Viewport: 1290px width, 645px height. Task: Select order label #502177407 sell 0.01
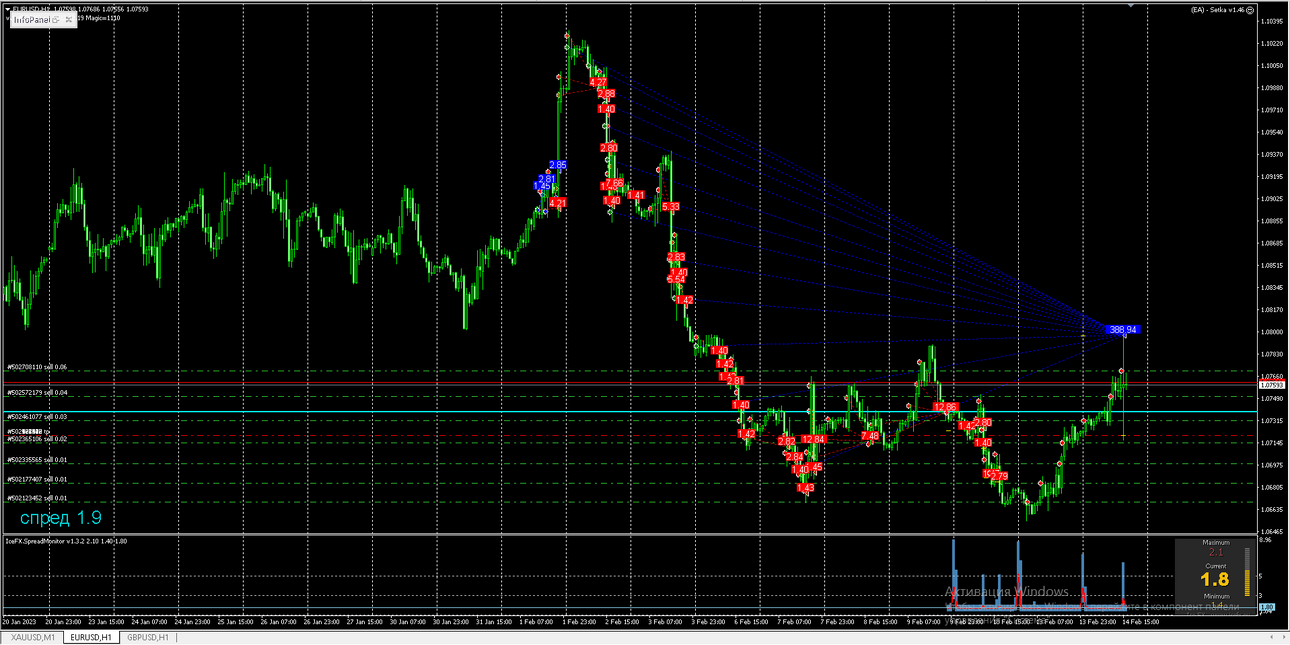point(37,479)
